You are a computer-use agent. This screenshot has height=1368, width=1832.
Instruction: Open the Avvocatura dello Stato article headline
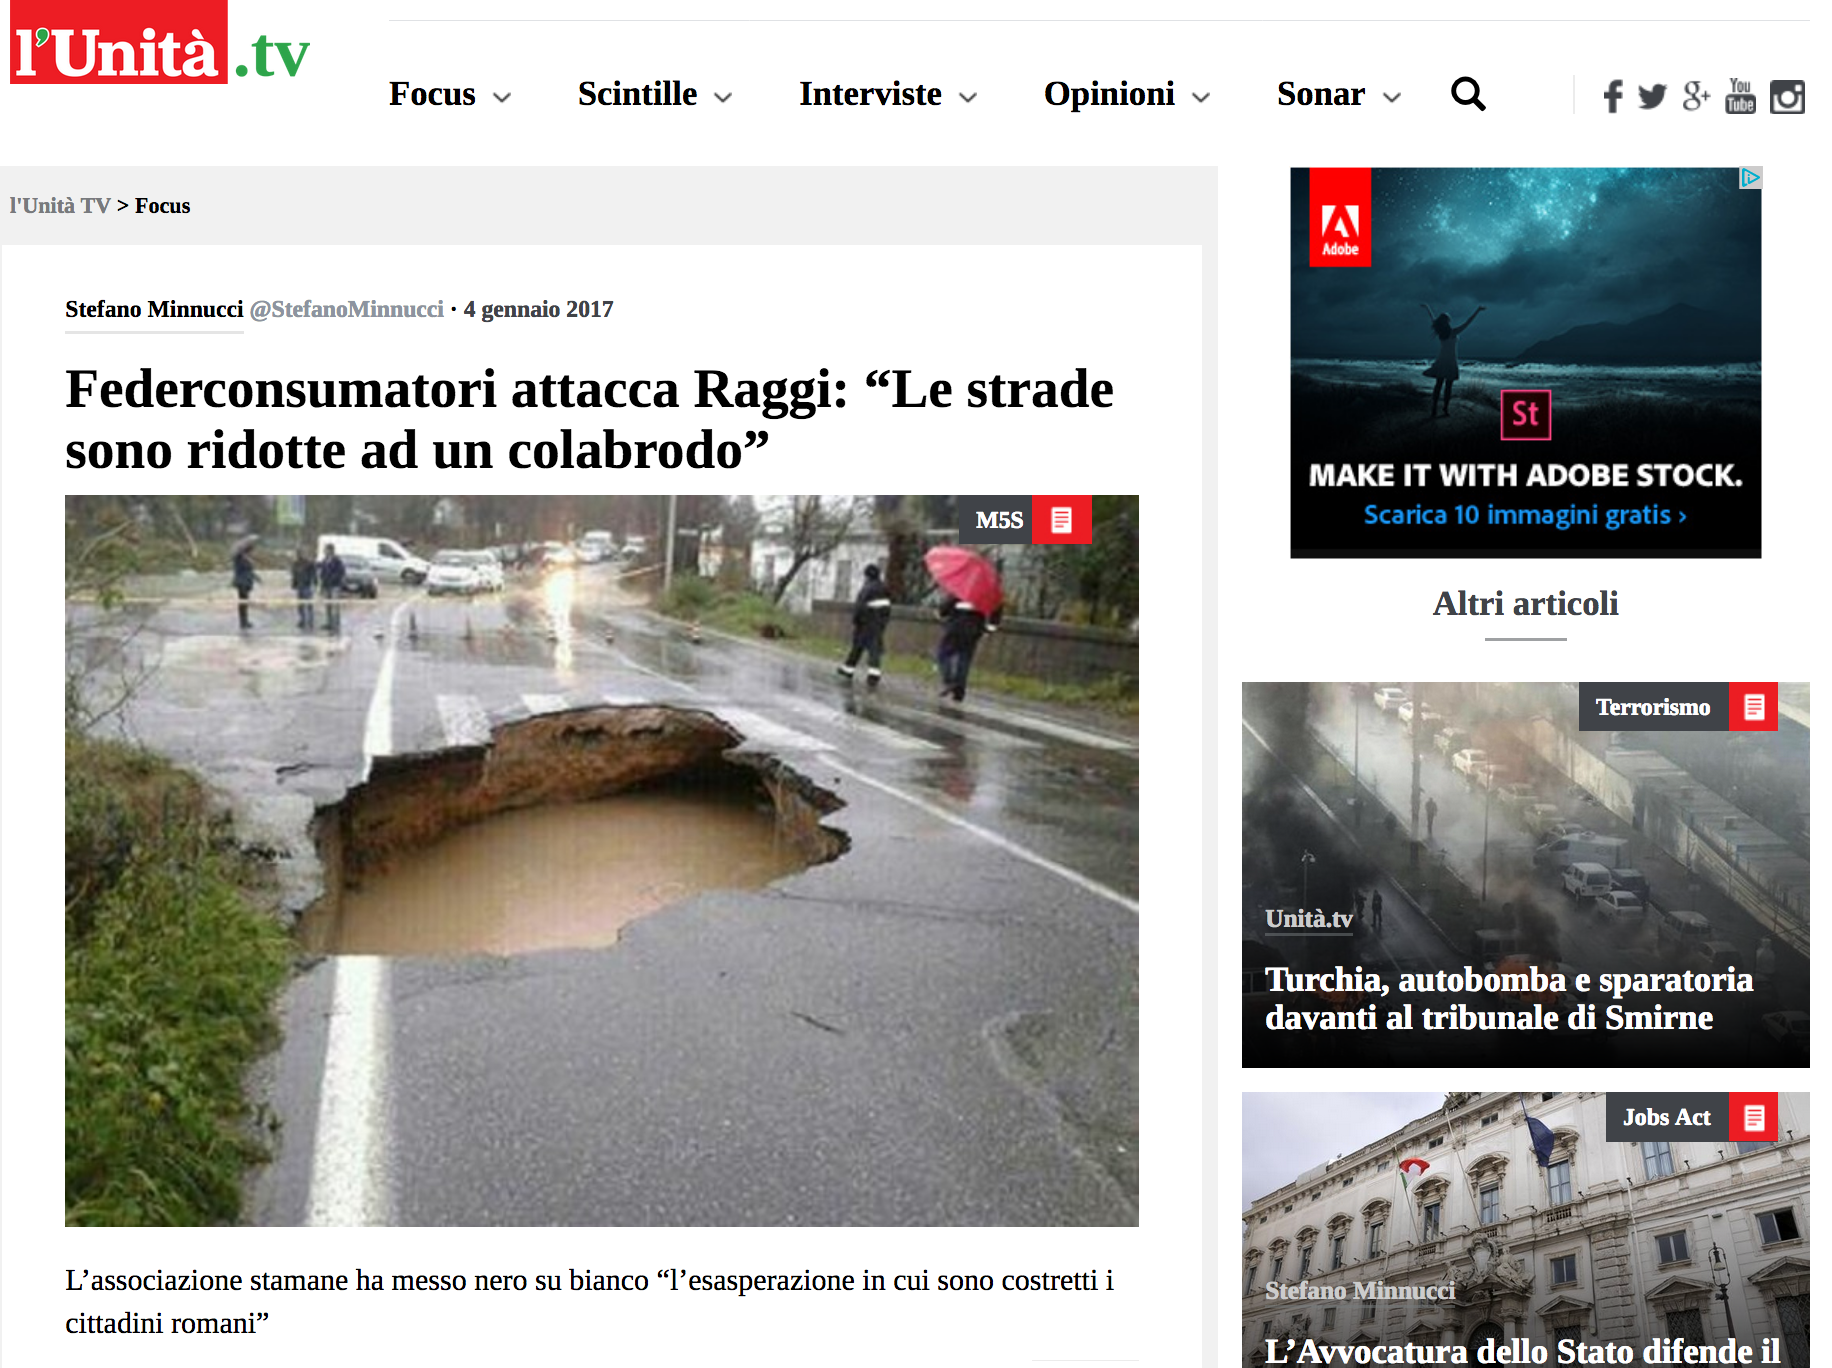(1522, 1350)
